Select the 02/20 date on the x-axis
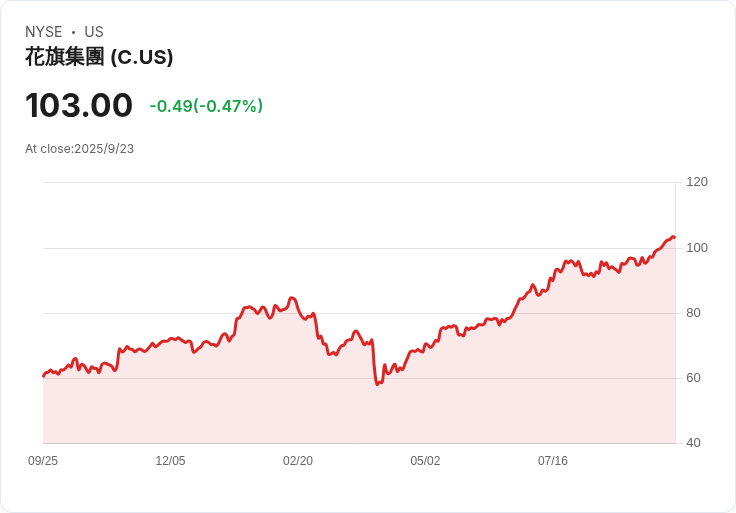 pos(298,461)
